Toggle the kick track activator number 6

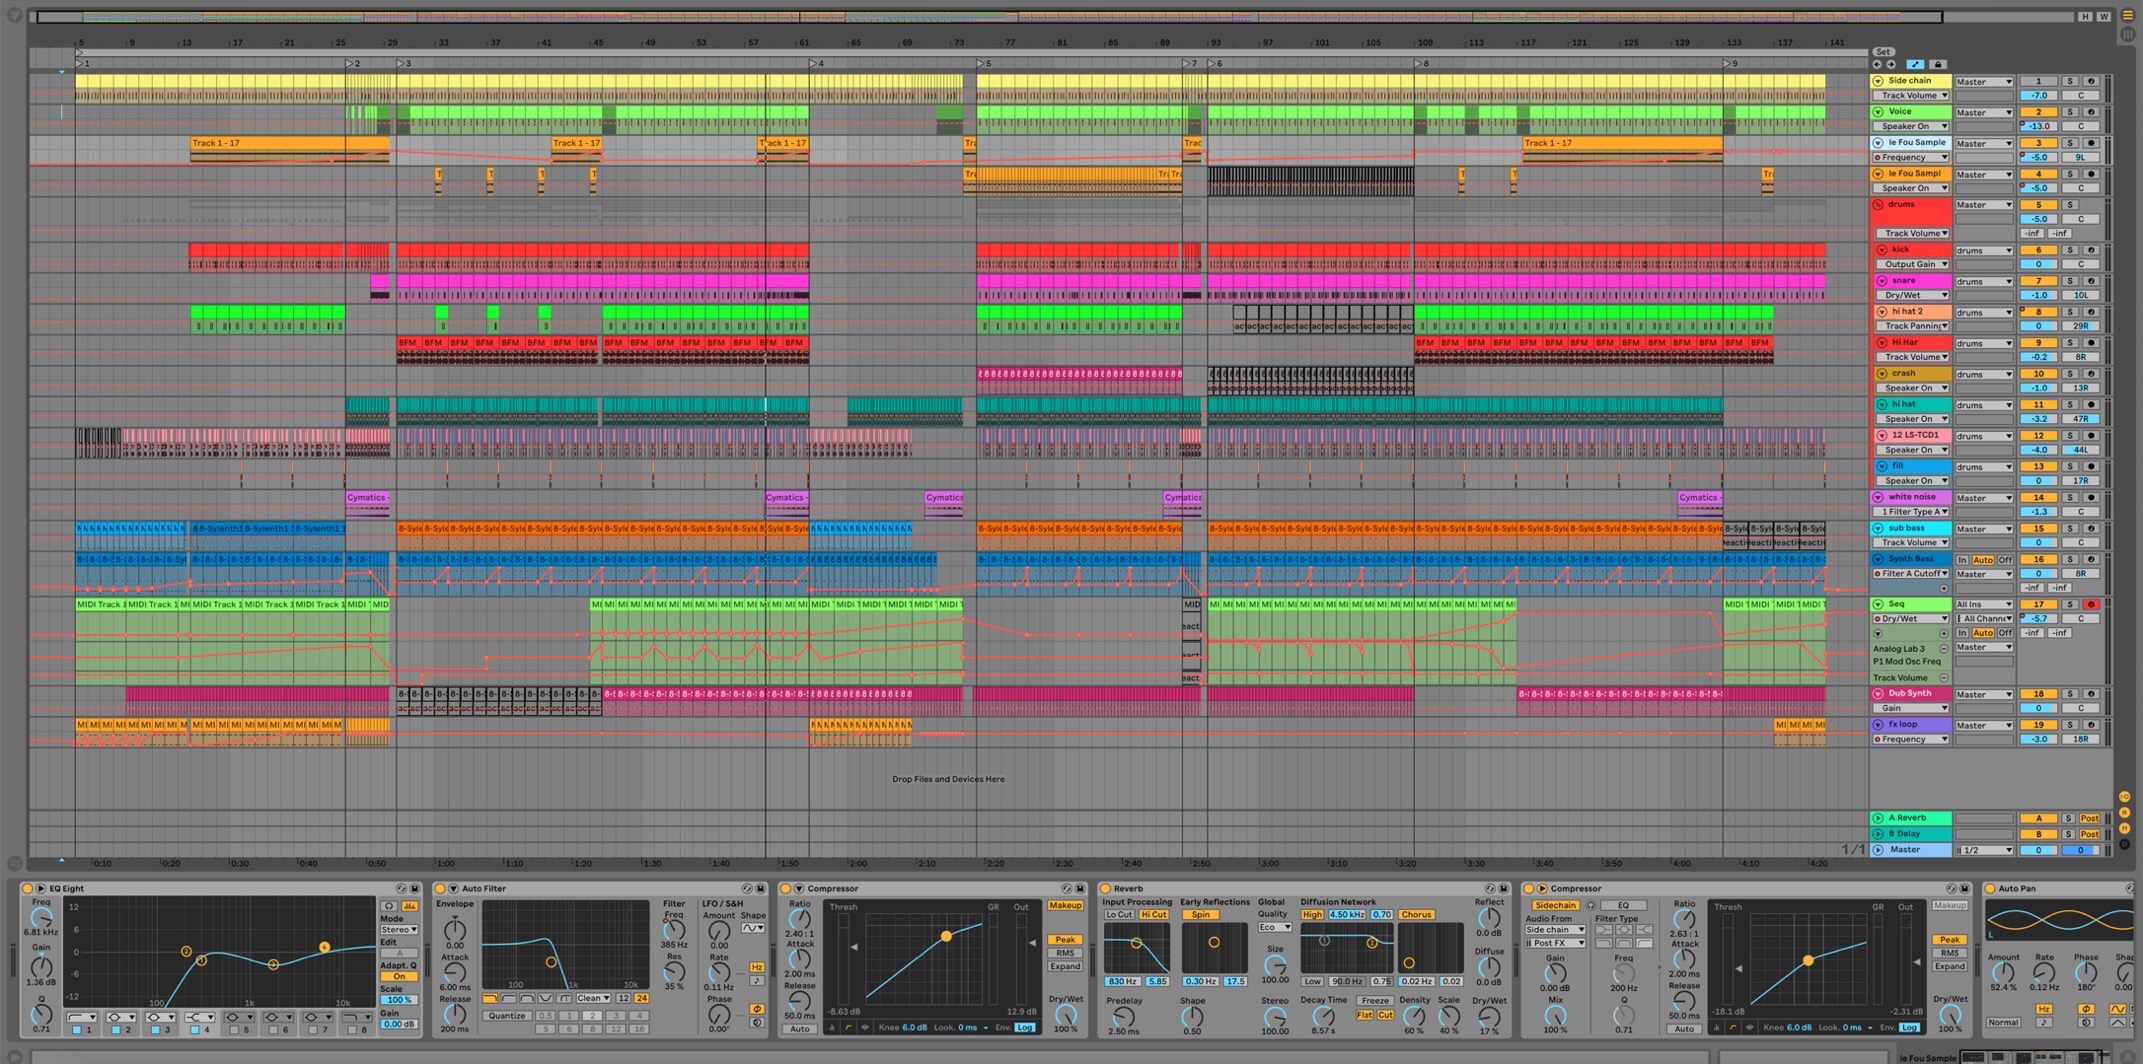click(2038, 250)
